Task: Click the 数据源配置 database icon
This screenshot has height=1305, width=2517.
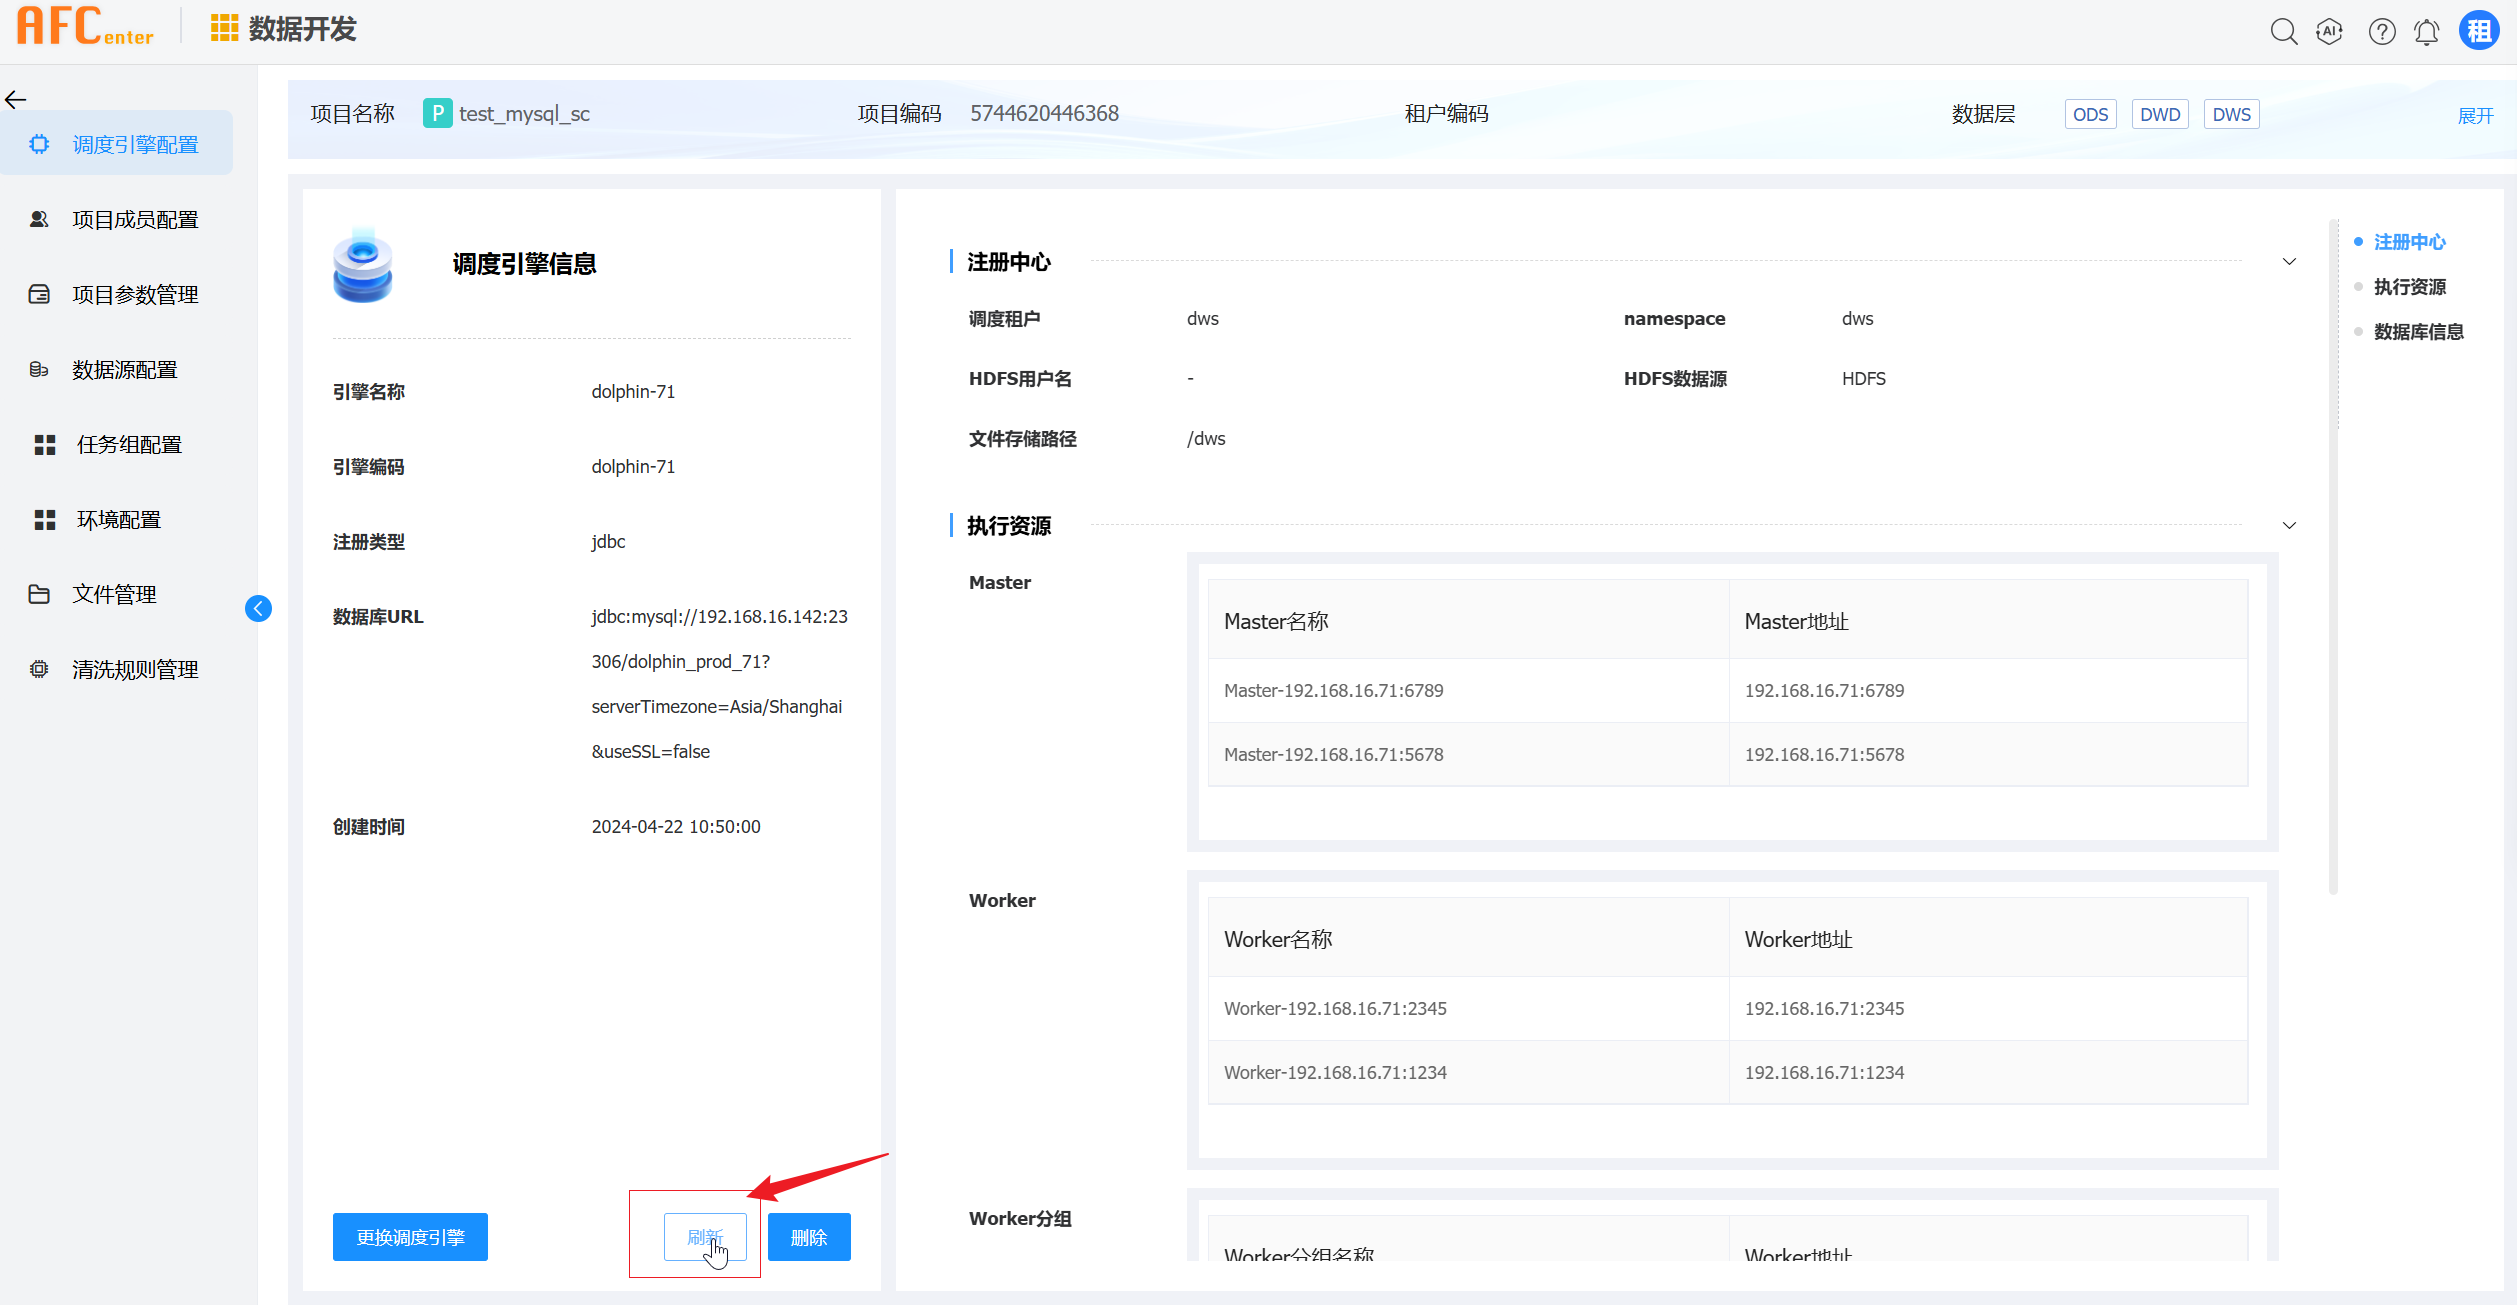Action: coord(39,370)
